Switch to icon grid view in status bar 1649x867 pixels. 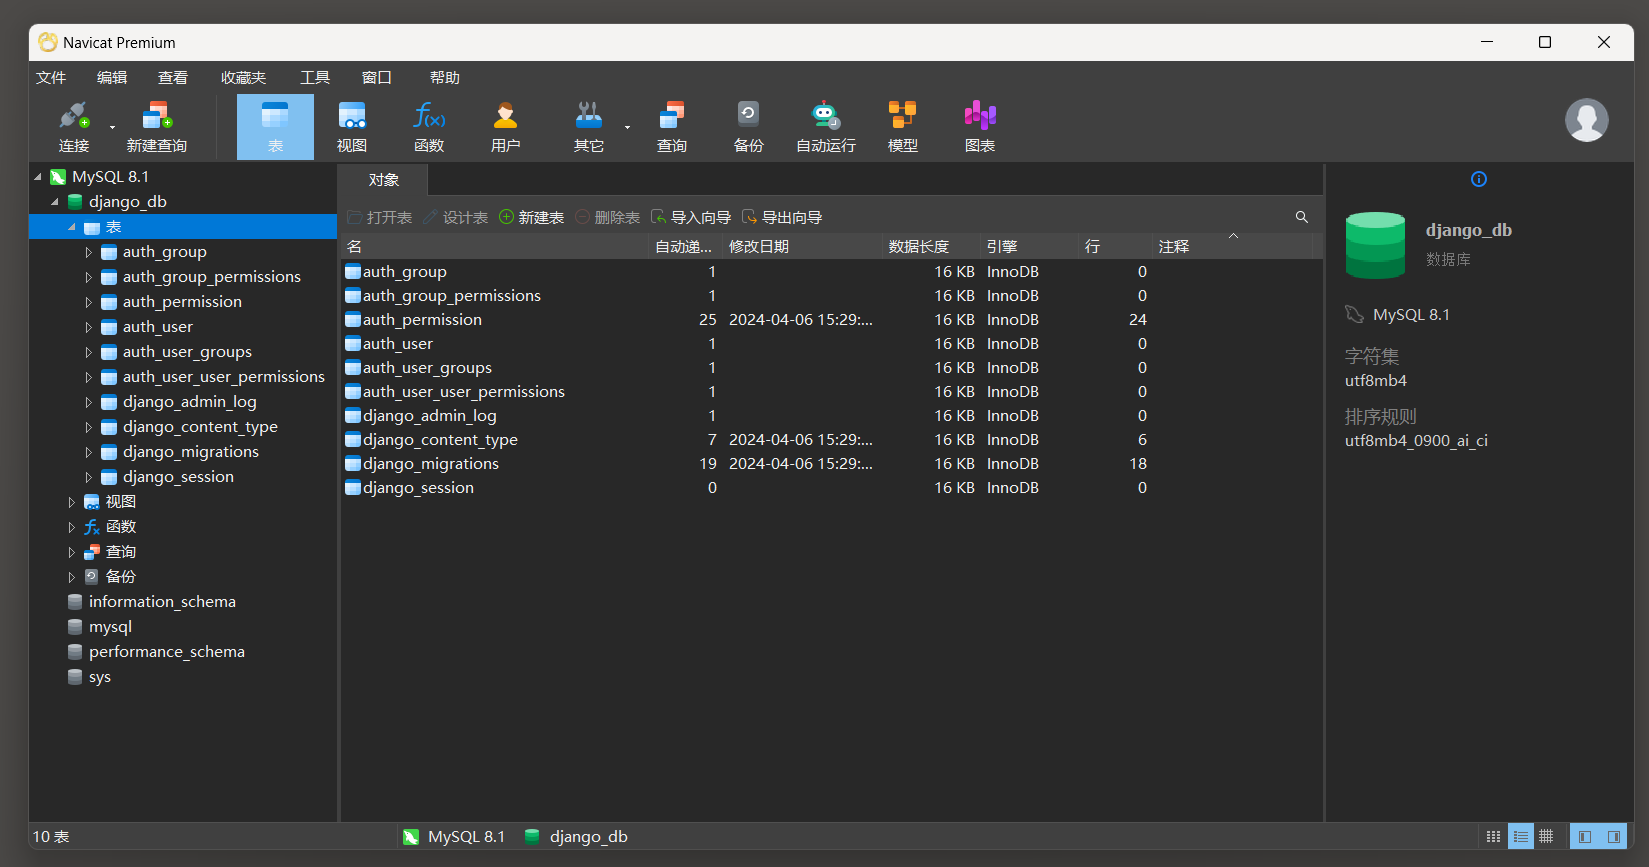[x=1494, y=836]
